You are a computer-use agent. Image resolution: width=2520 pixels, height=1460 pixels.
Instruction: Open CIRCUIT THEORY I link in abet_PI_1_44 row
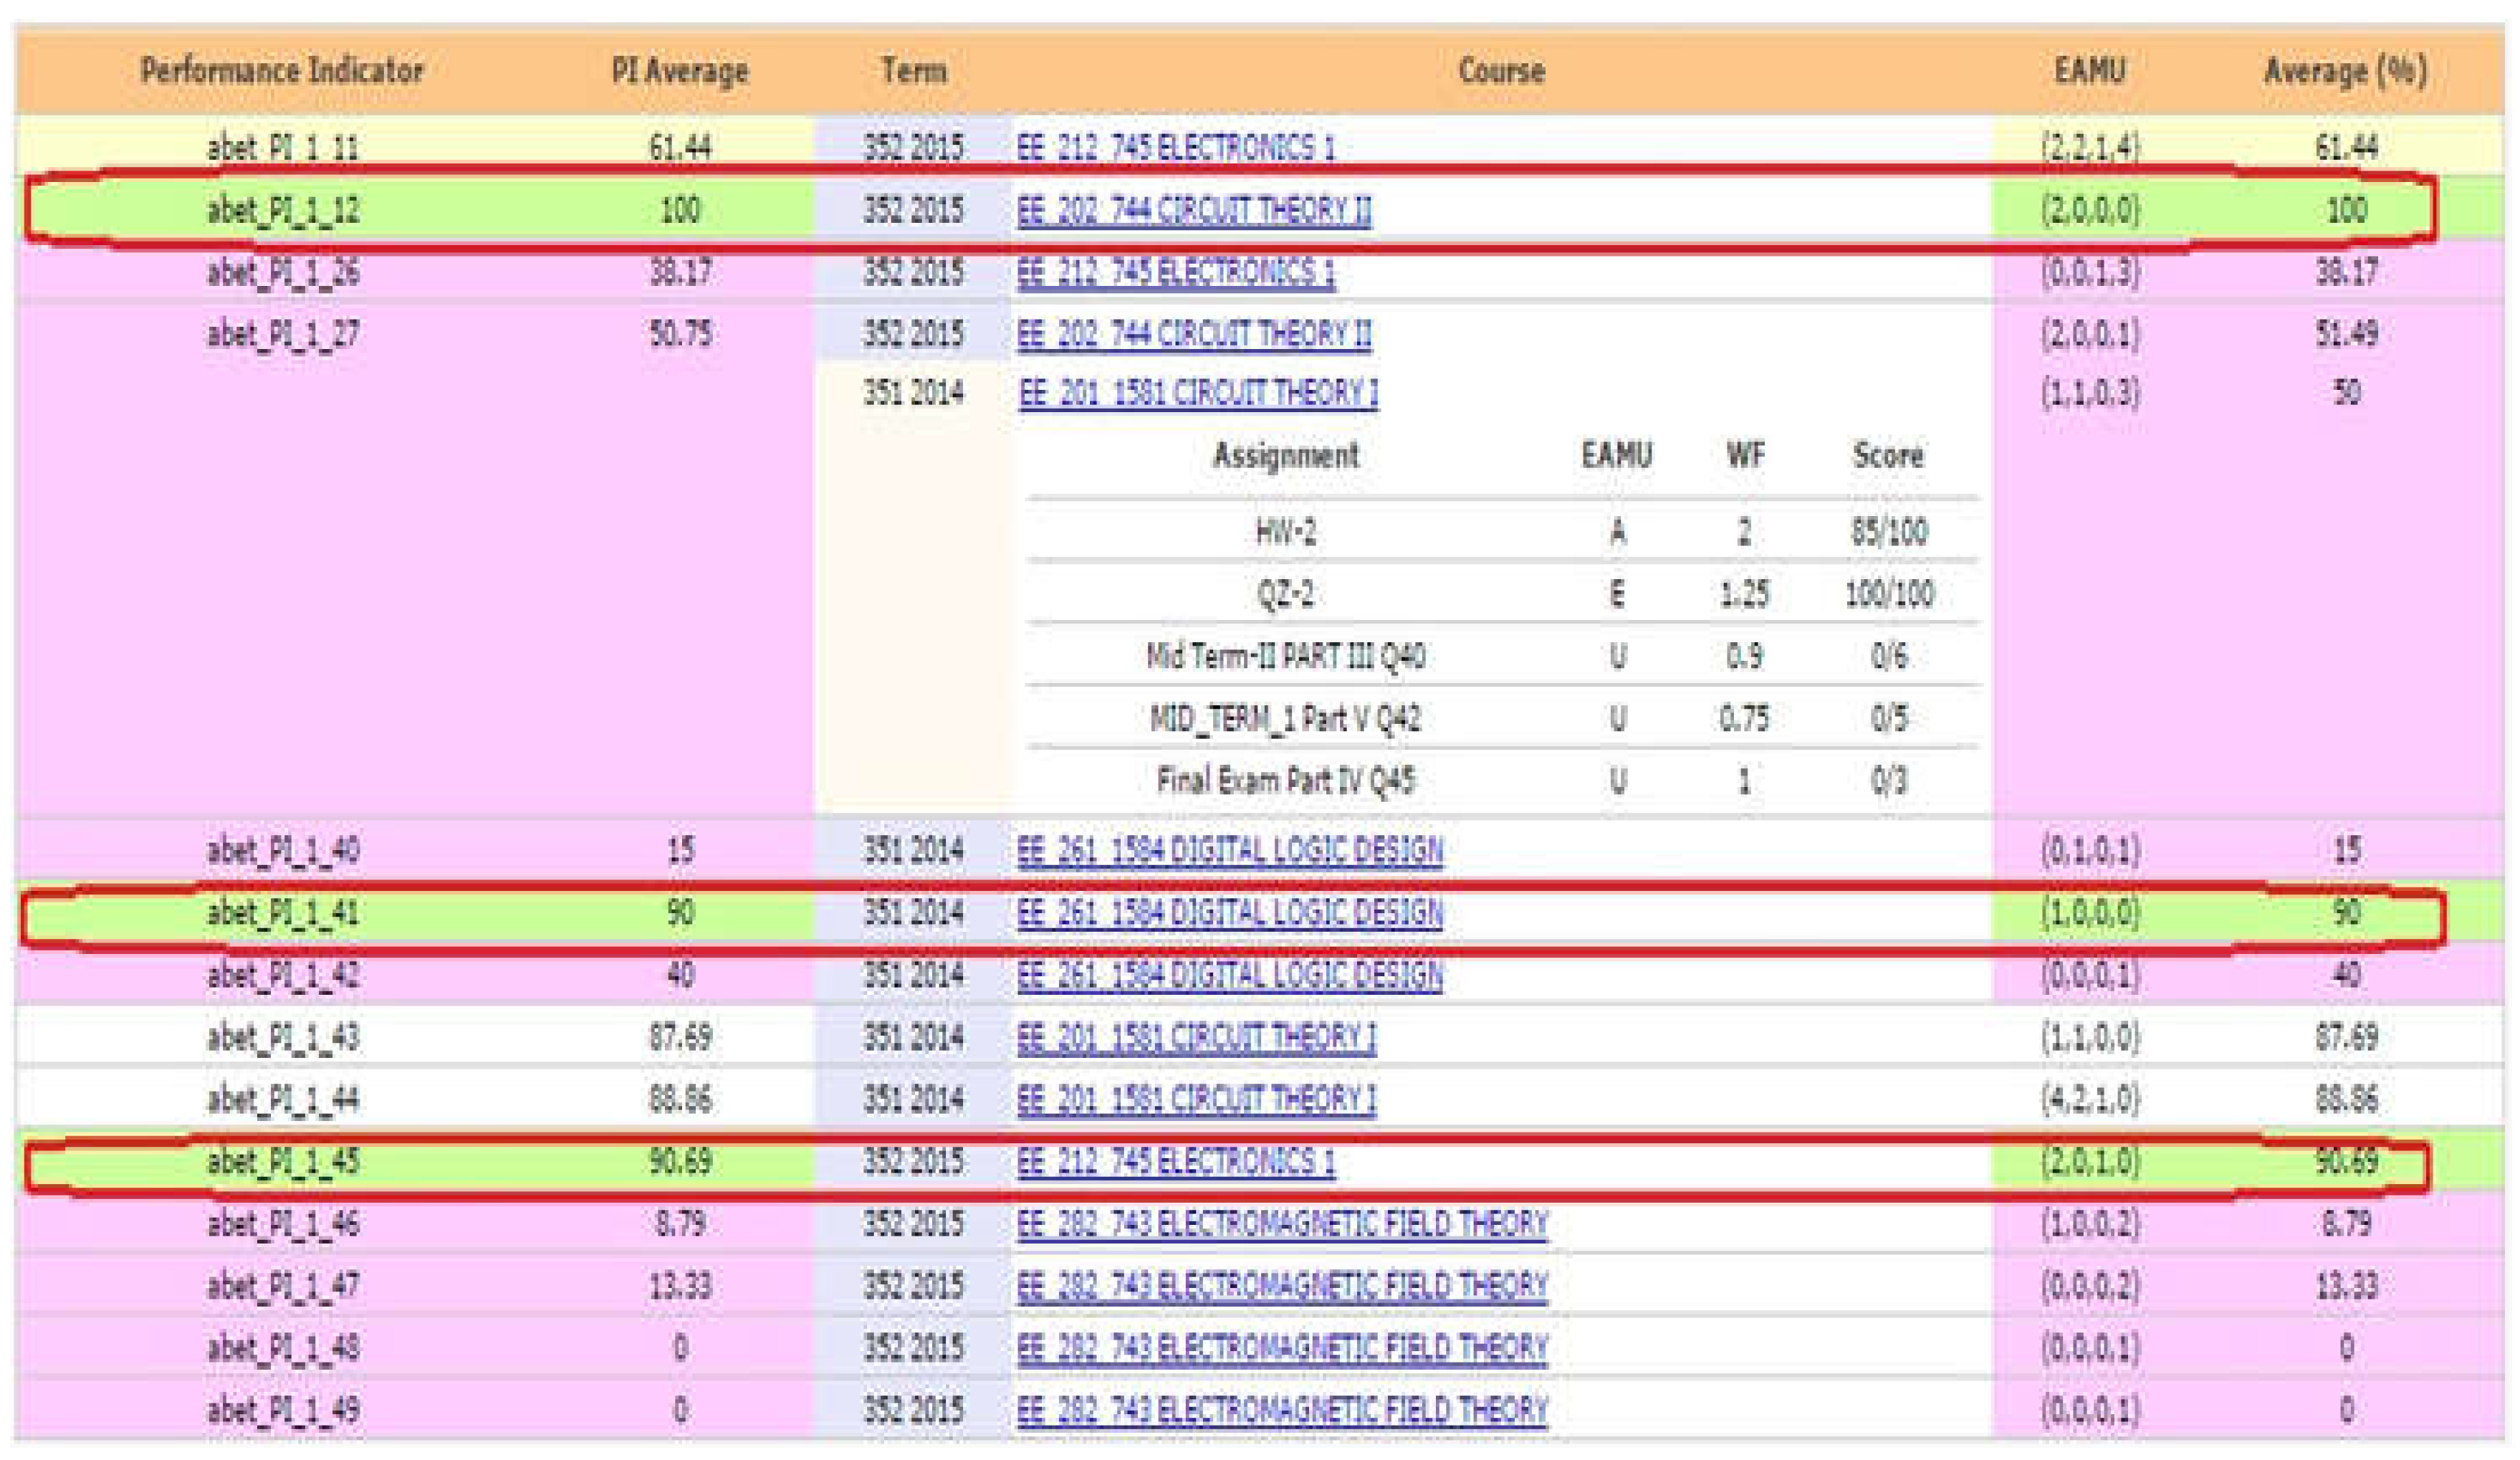pos(1196,1099)
